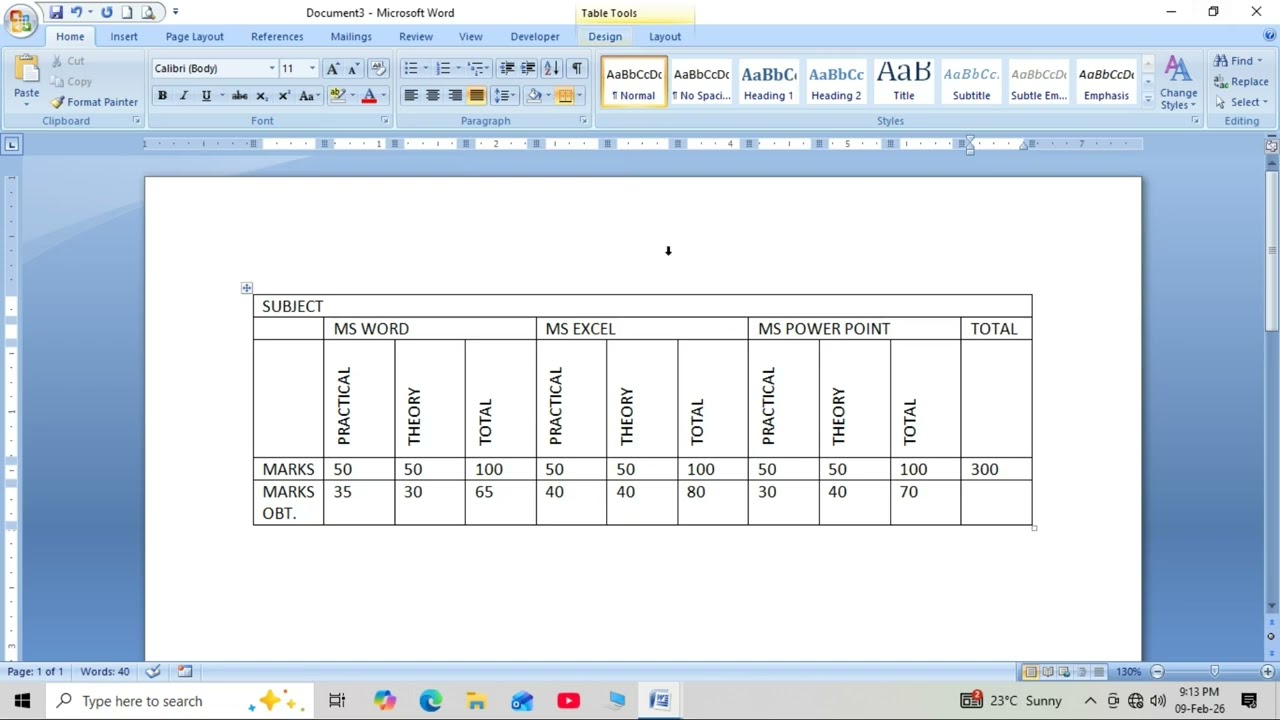Toggle Align Text Right

click(455, 96)
